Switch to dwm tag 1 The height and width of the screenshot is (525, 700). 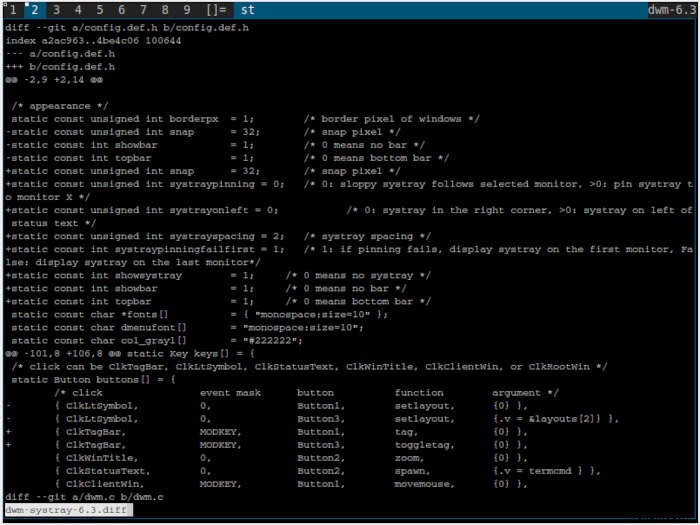click(13, 9)
